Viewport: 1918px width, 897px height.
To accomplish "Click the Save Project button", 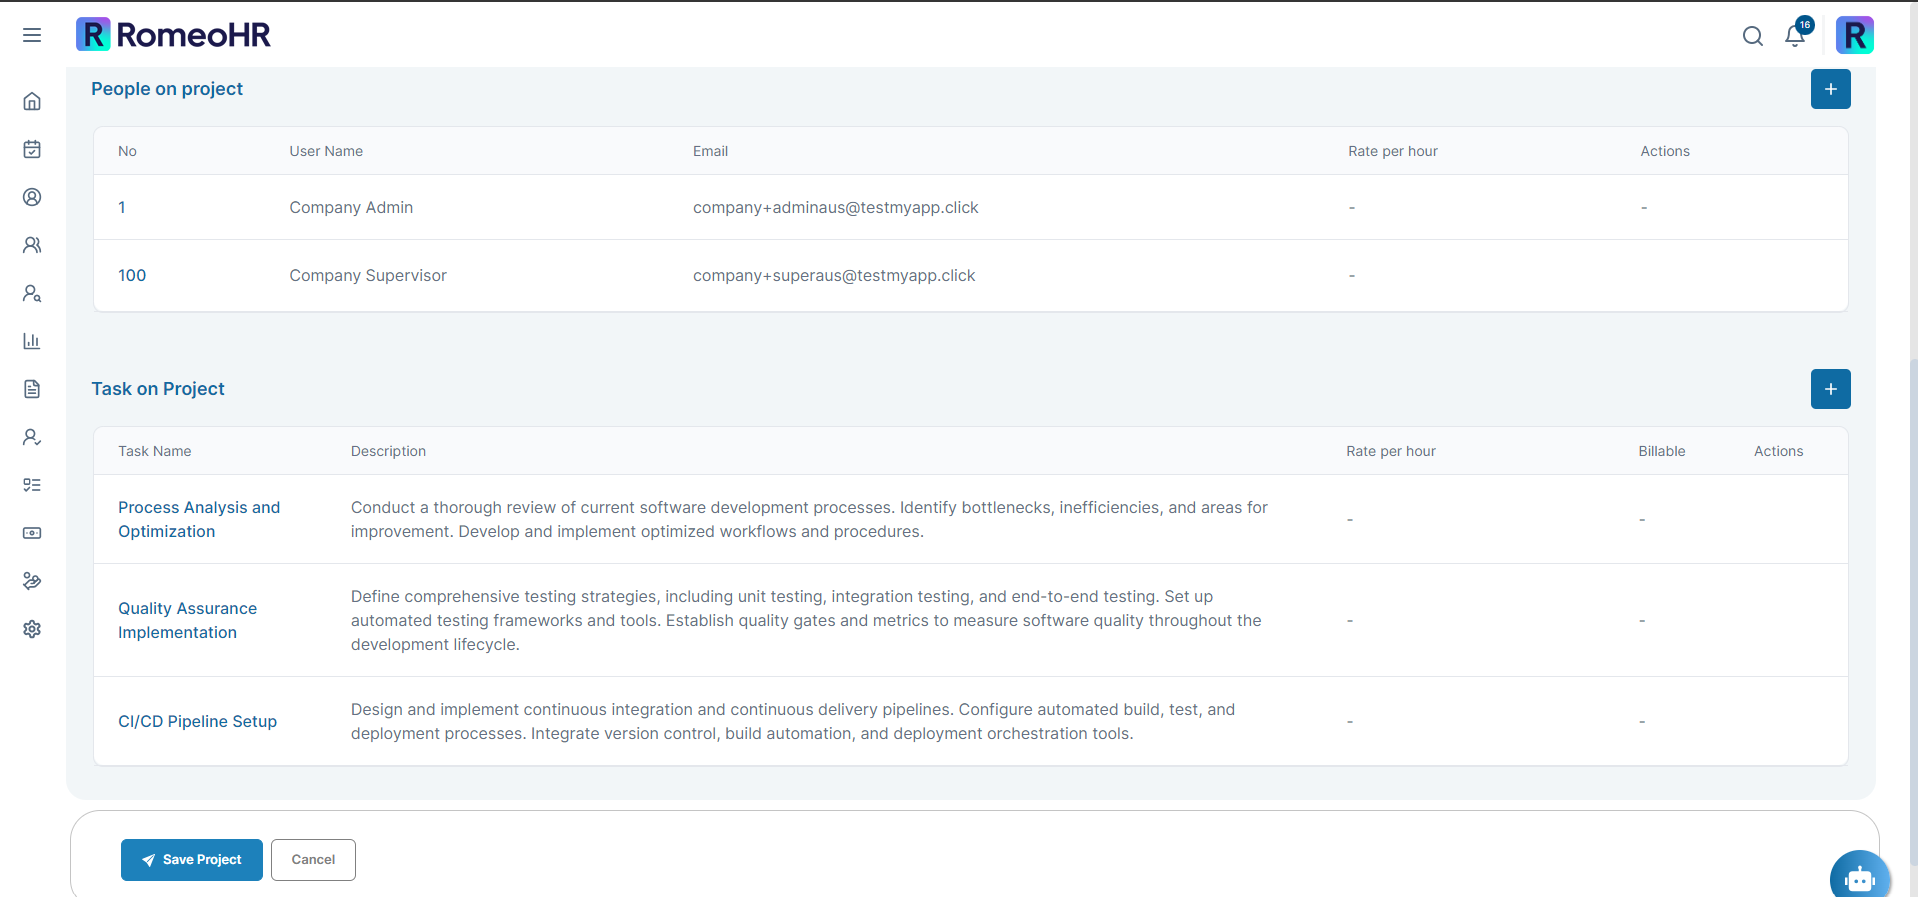I will pyautogui.click(x=192, y=860).
